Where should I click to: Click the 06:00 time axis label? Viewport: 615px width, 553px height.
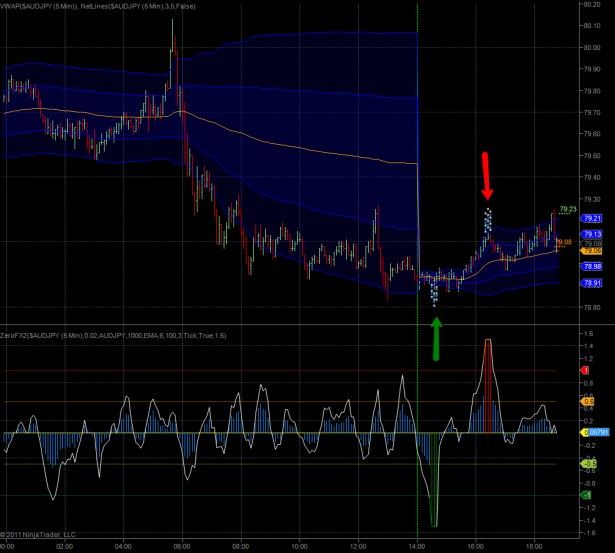(x=182, y=546)
